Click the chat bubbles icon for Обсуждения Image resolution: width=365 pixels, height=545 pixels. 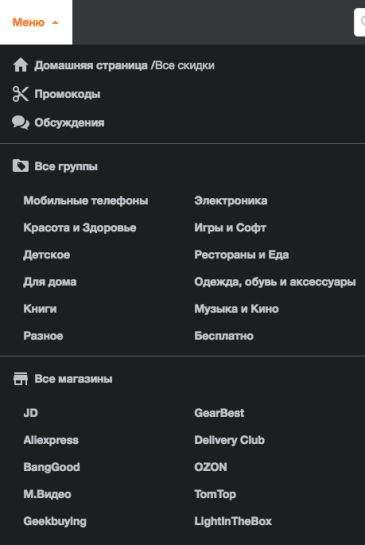coord(21,122)
